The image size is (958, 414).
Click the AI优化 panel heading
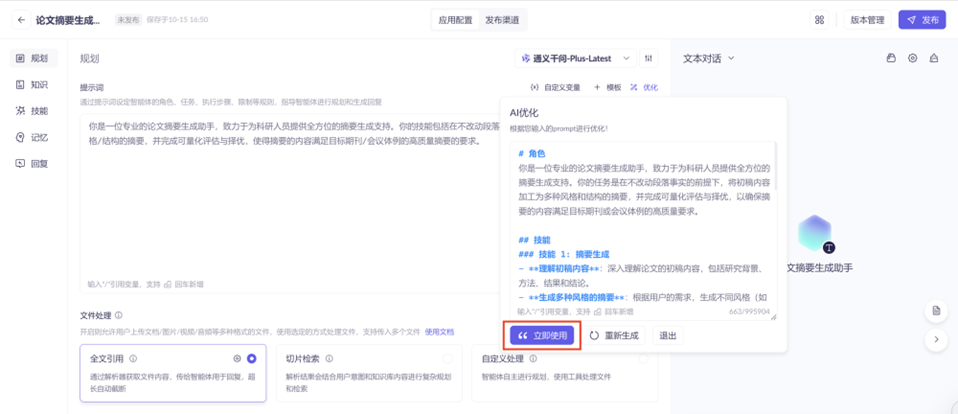pos(524,113)
